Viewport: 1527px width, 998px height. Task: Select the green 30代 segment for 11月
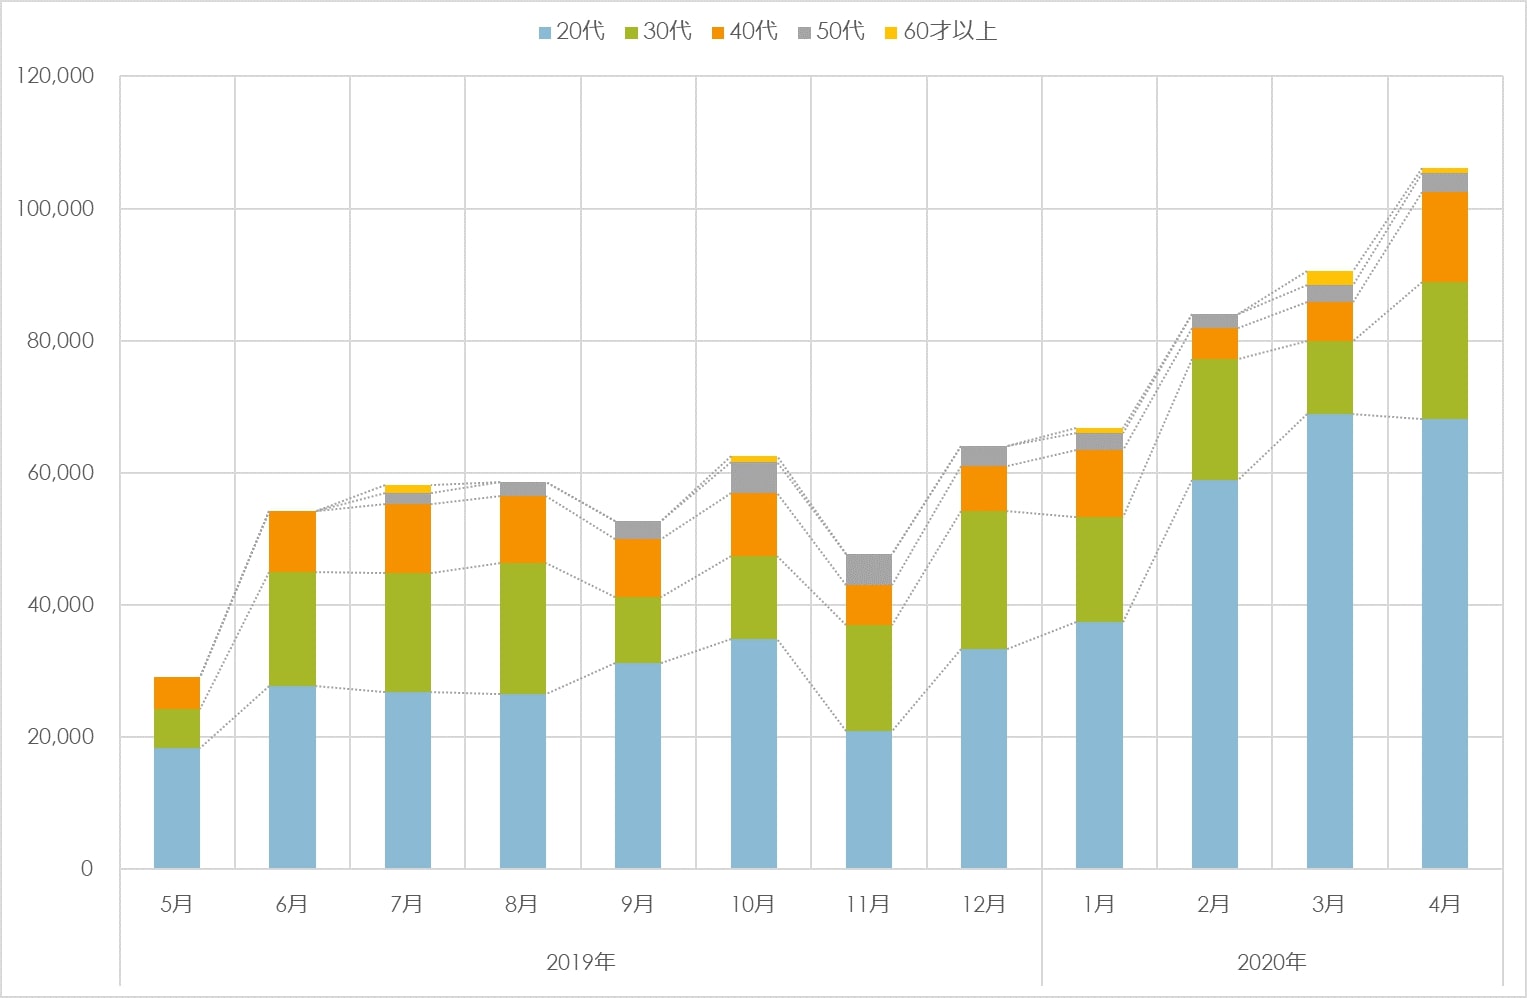869,678
